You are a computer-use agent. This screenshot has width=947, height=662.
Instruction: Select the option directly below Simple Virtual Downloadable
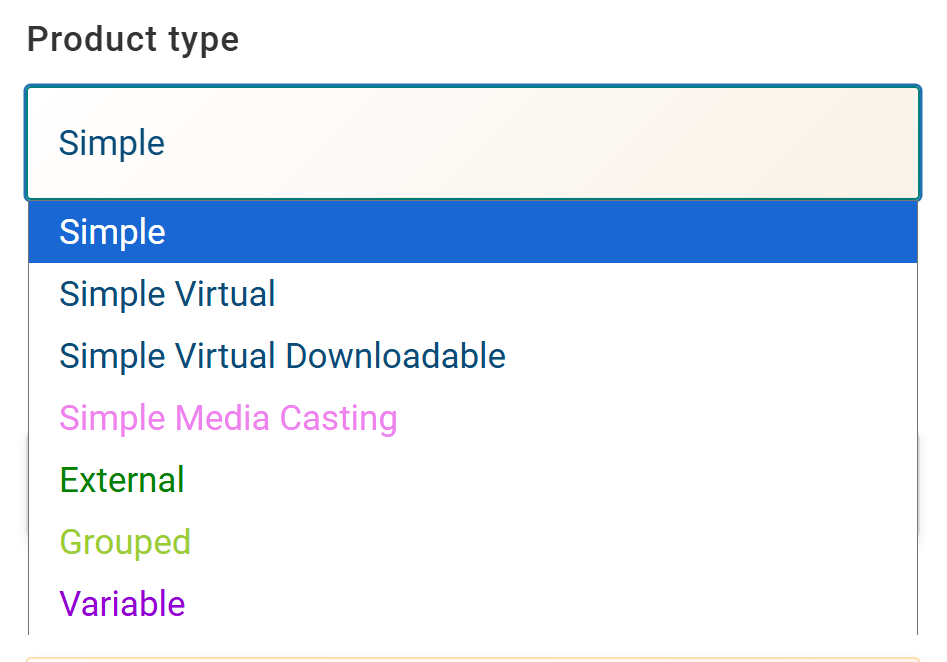(x=228, y=418)
